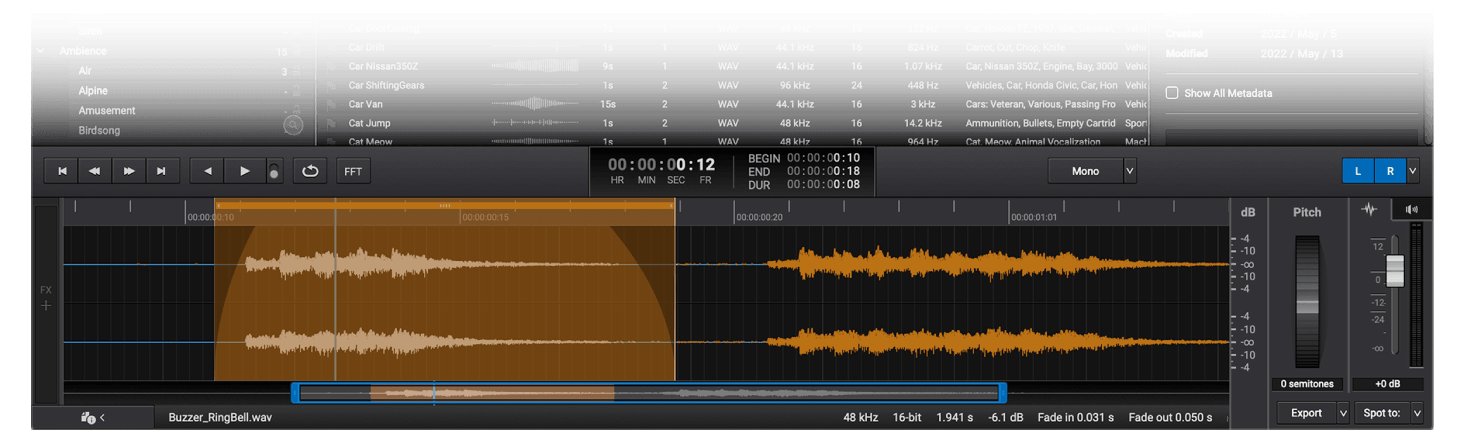Open the dropdown arrow next to L R buttons
Image resolution: width=1464 pixels, height=440 pixels.
pos(1413,171)
